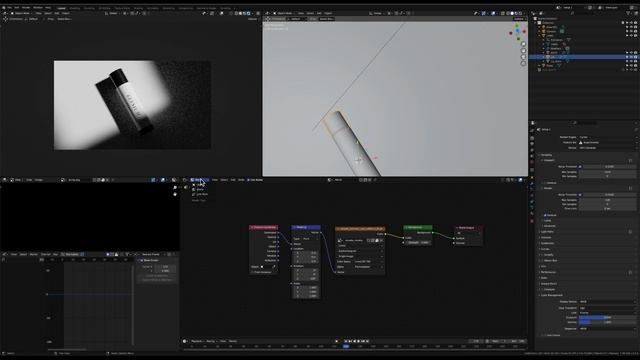Image resolution: width=640 pixels, height=360 pixels.
Task: Toggle the Use Nodes checkbox
Action: coord(248,180)
